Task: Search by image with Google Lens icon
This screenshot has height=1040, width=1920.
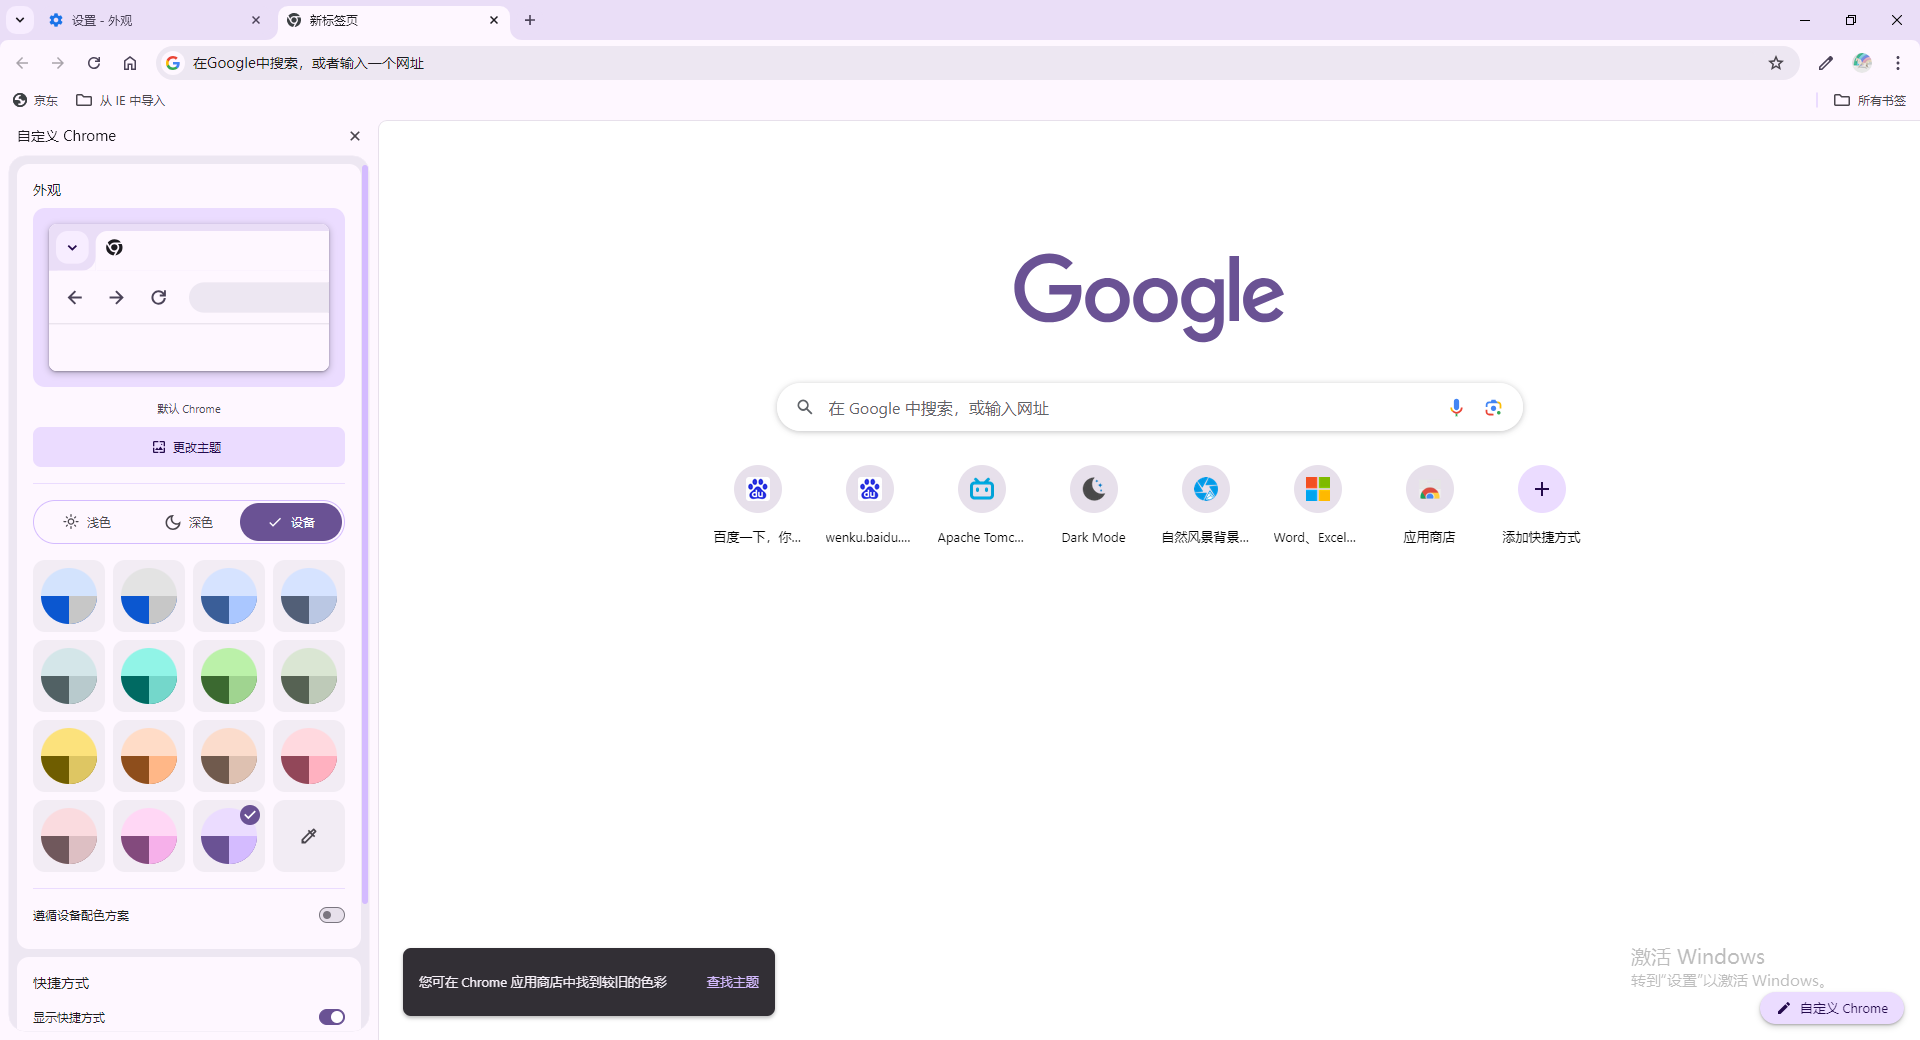Action: pos(1493,408)
